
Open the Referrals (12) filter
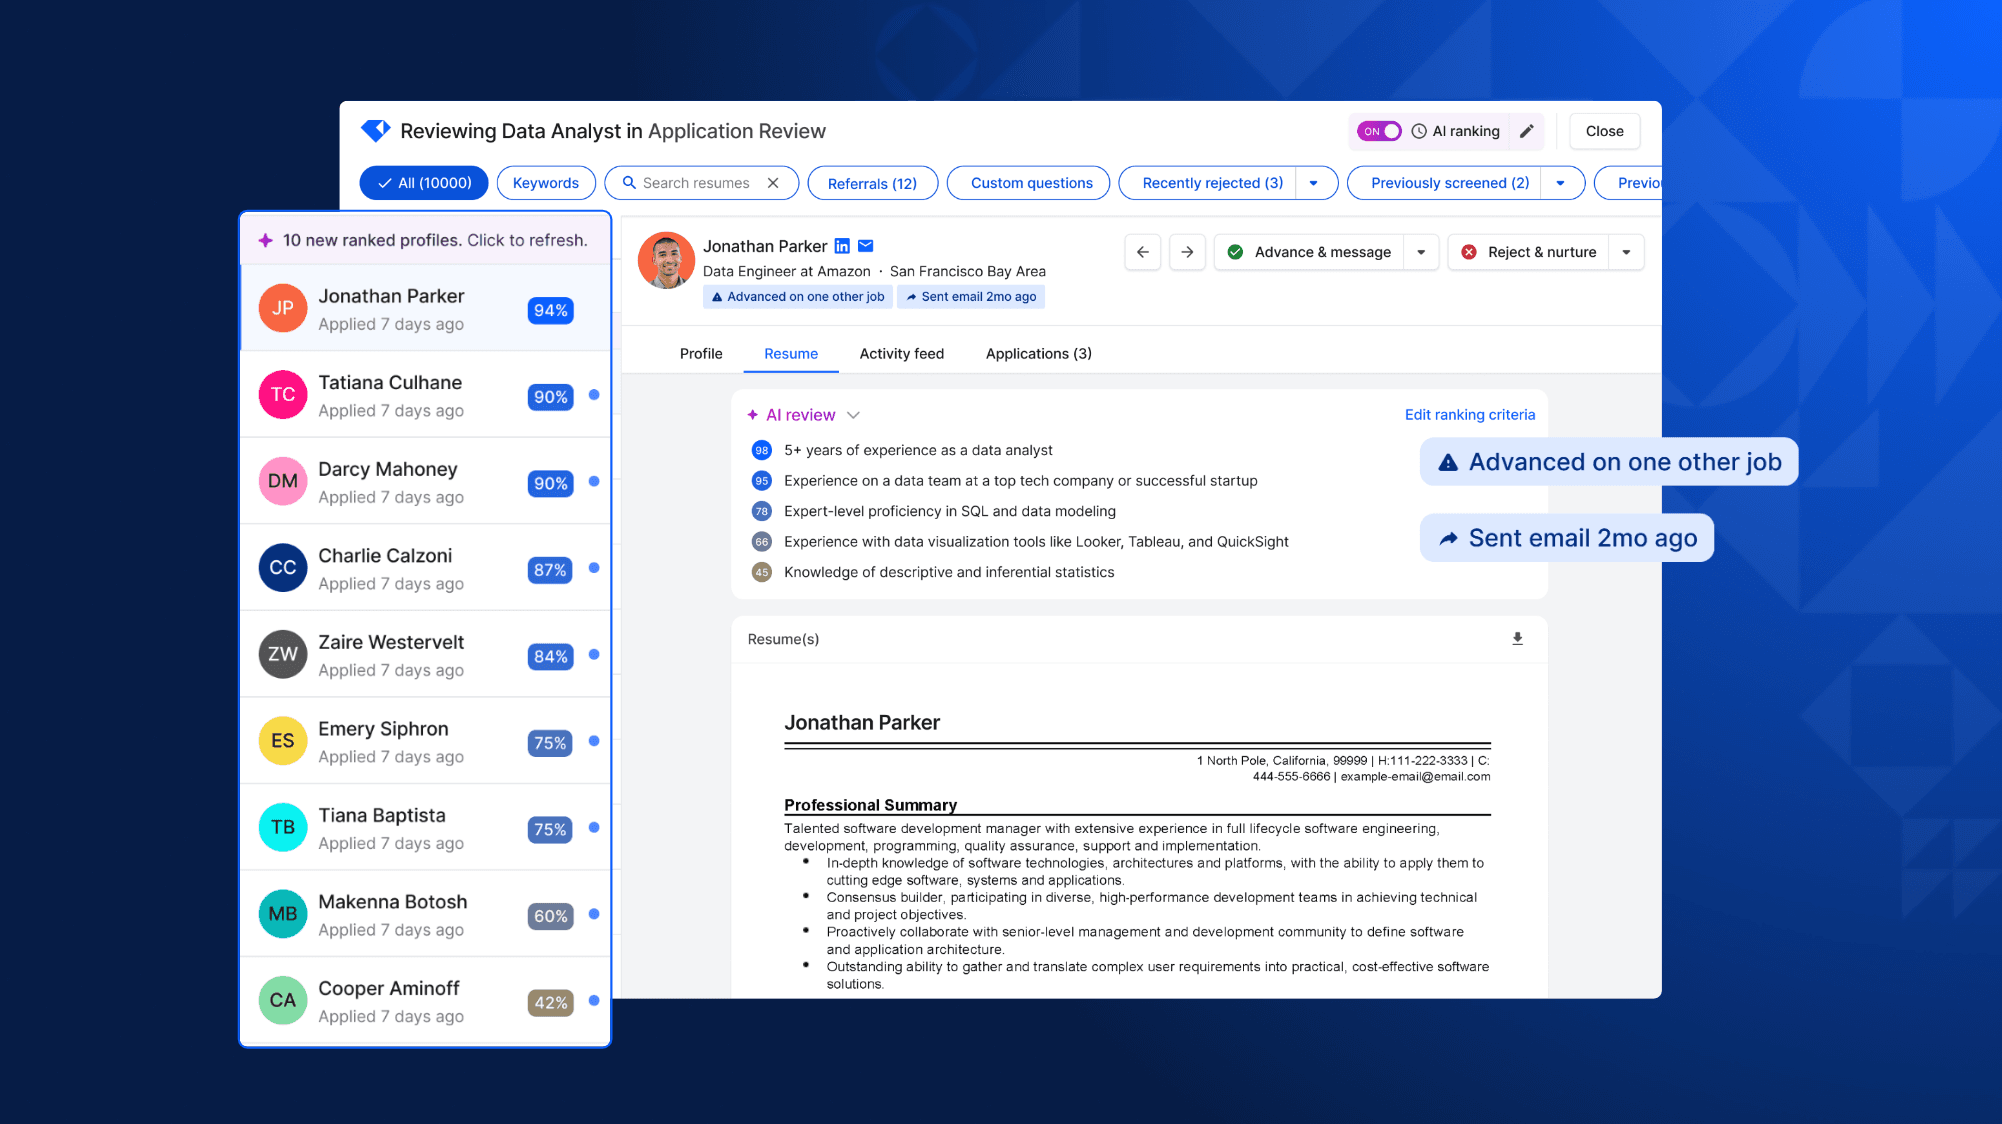coord(872,183)
